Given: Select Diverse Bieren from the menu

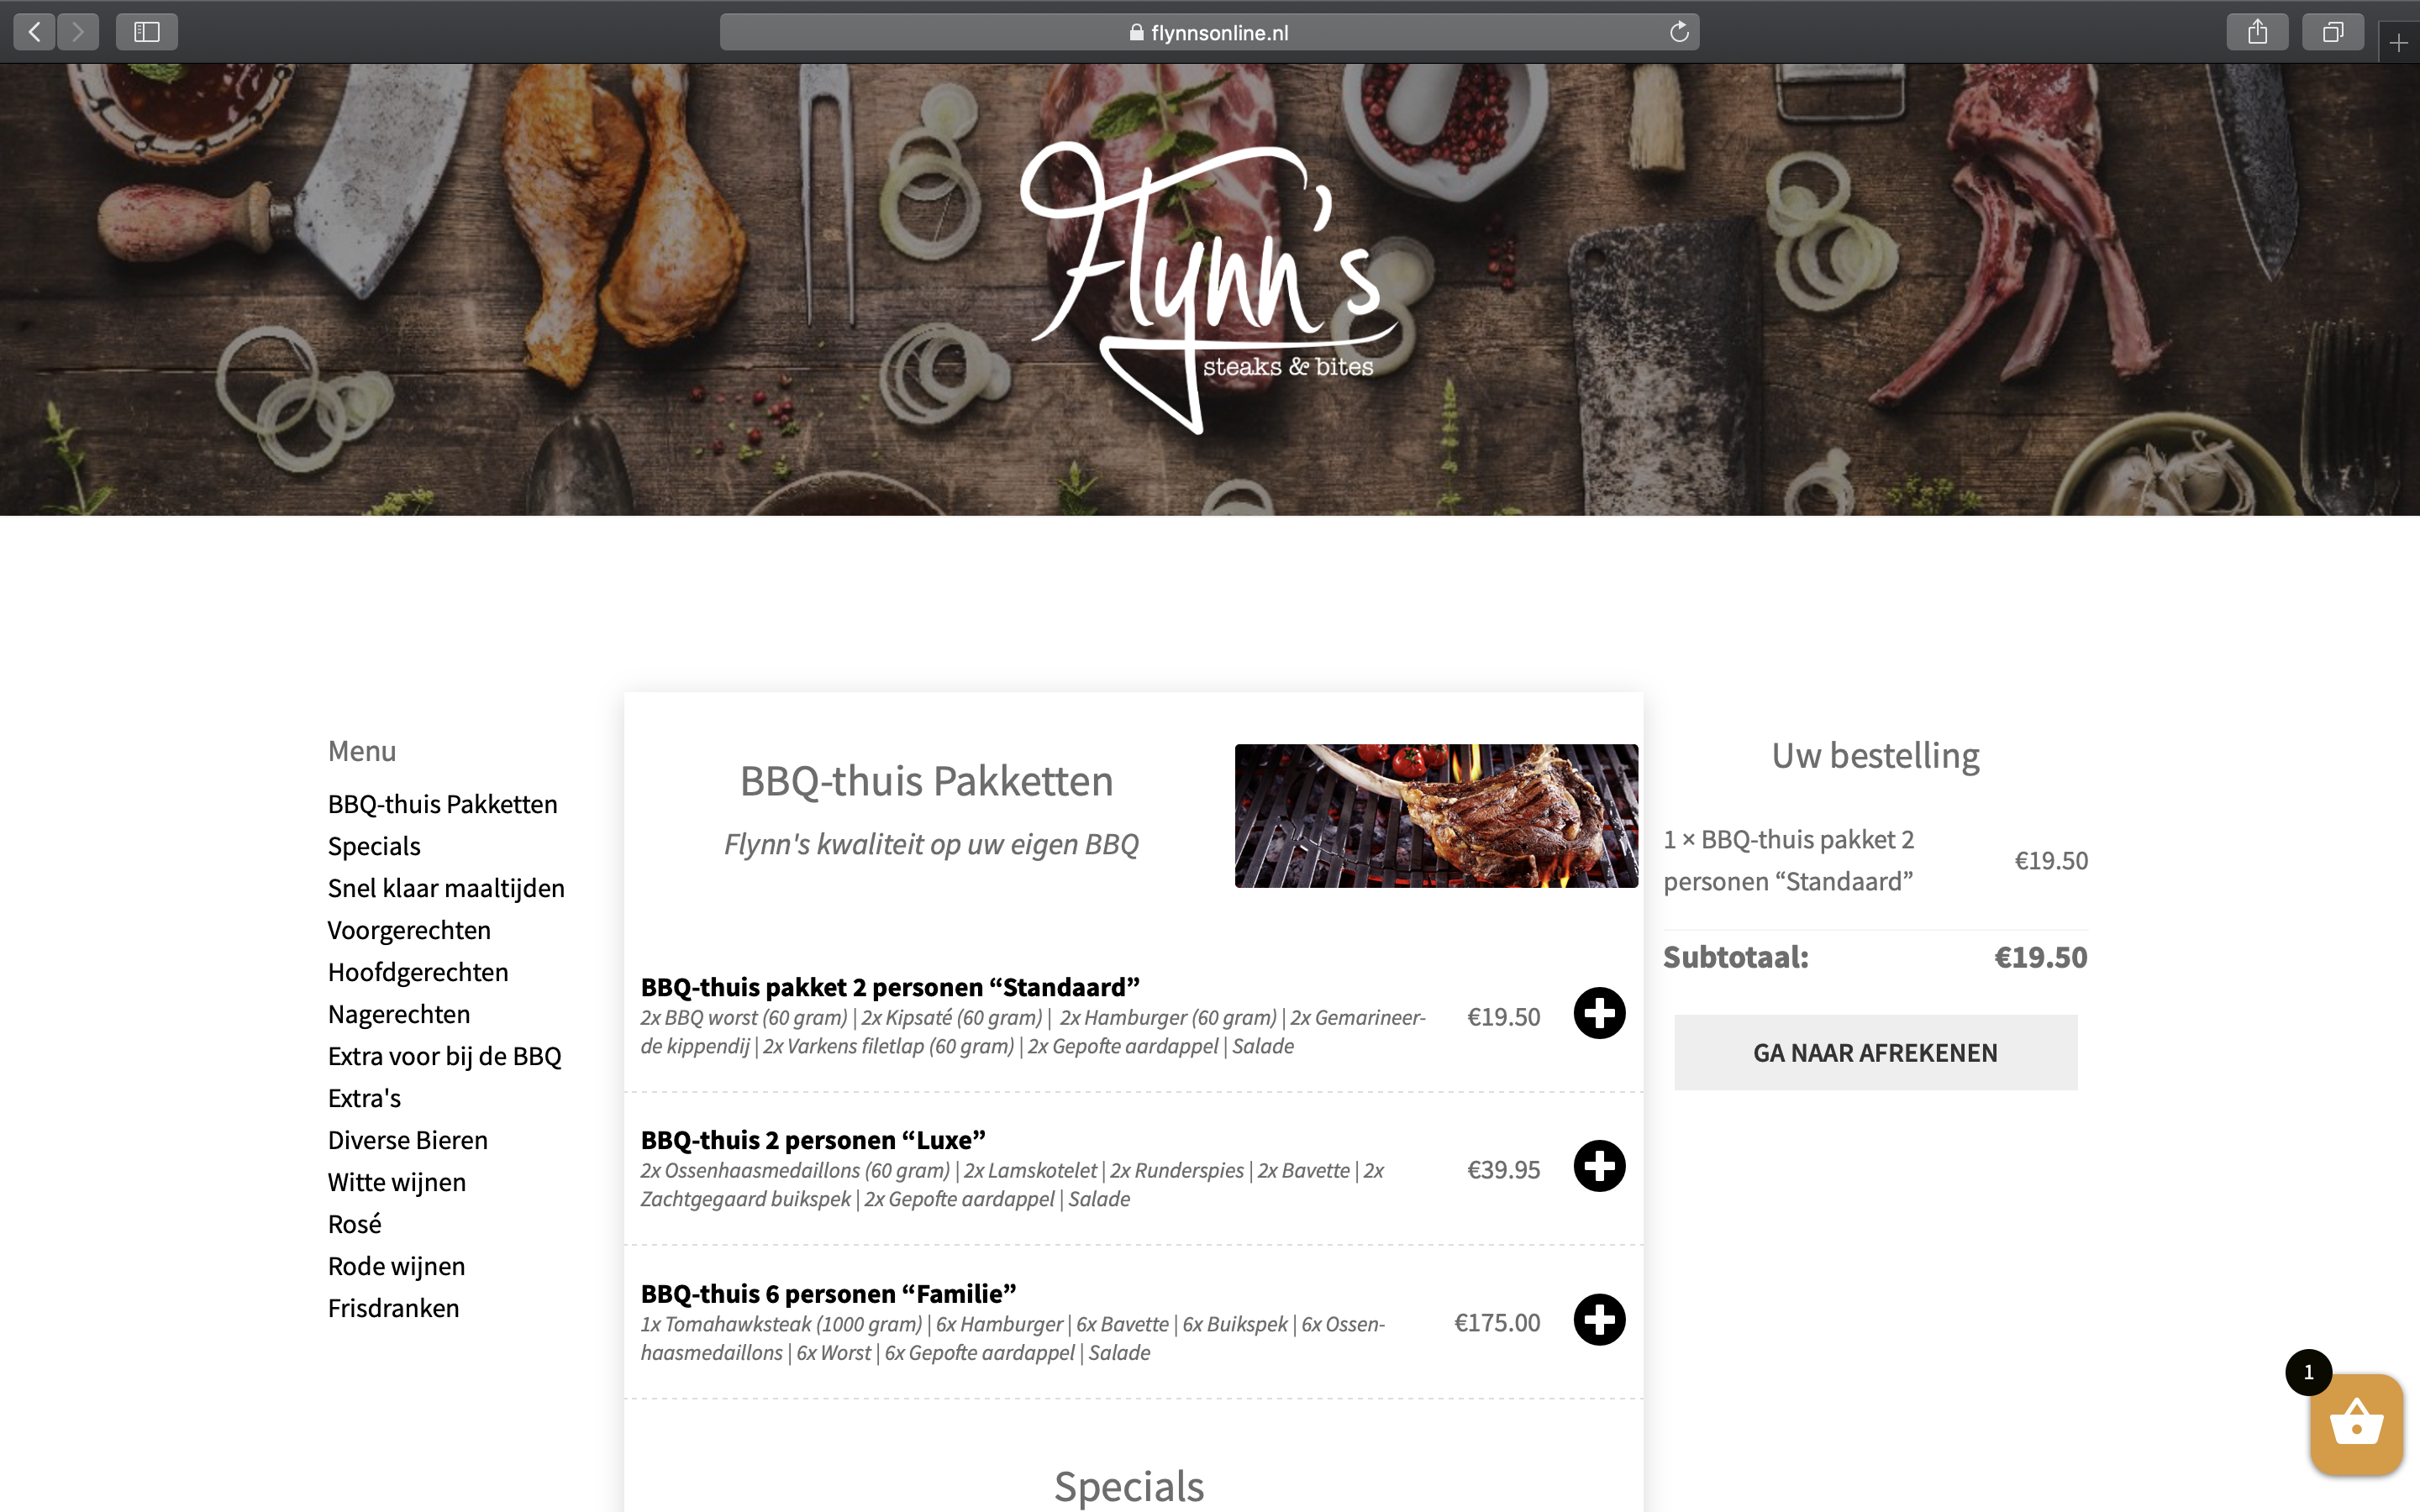Looking at the screenshot, I should pos(408,1140).
